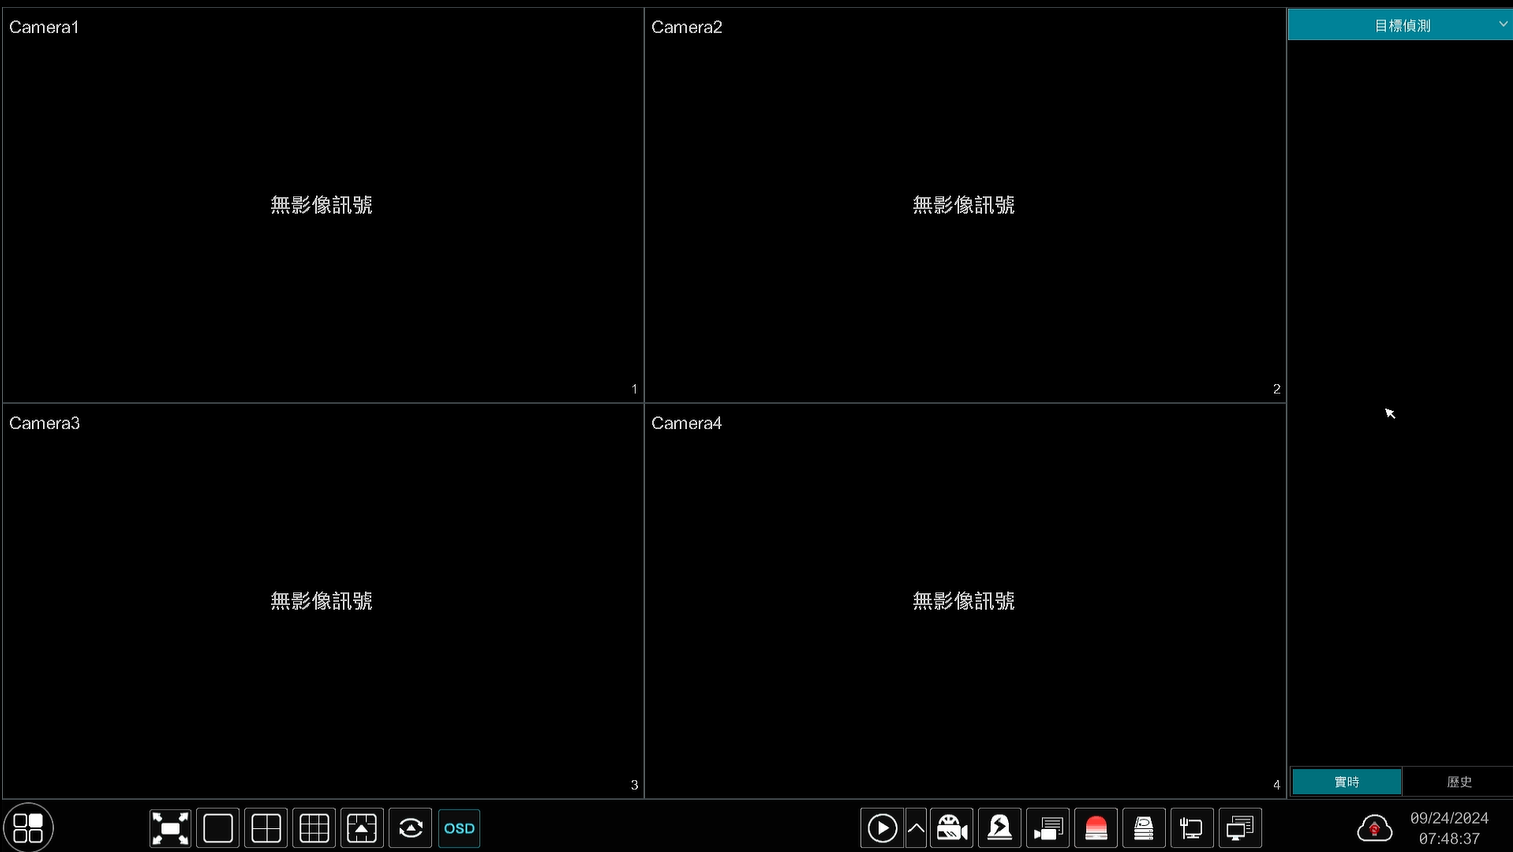The height and width of the screenshot is (852, 1513).
Task: Expand playback options arrow
Action: tap(916, 828)
